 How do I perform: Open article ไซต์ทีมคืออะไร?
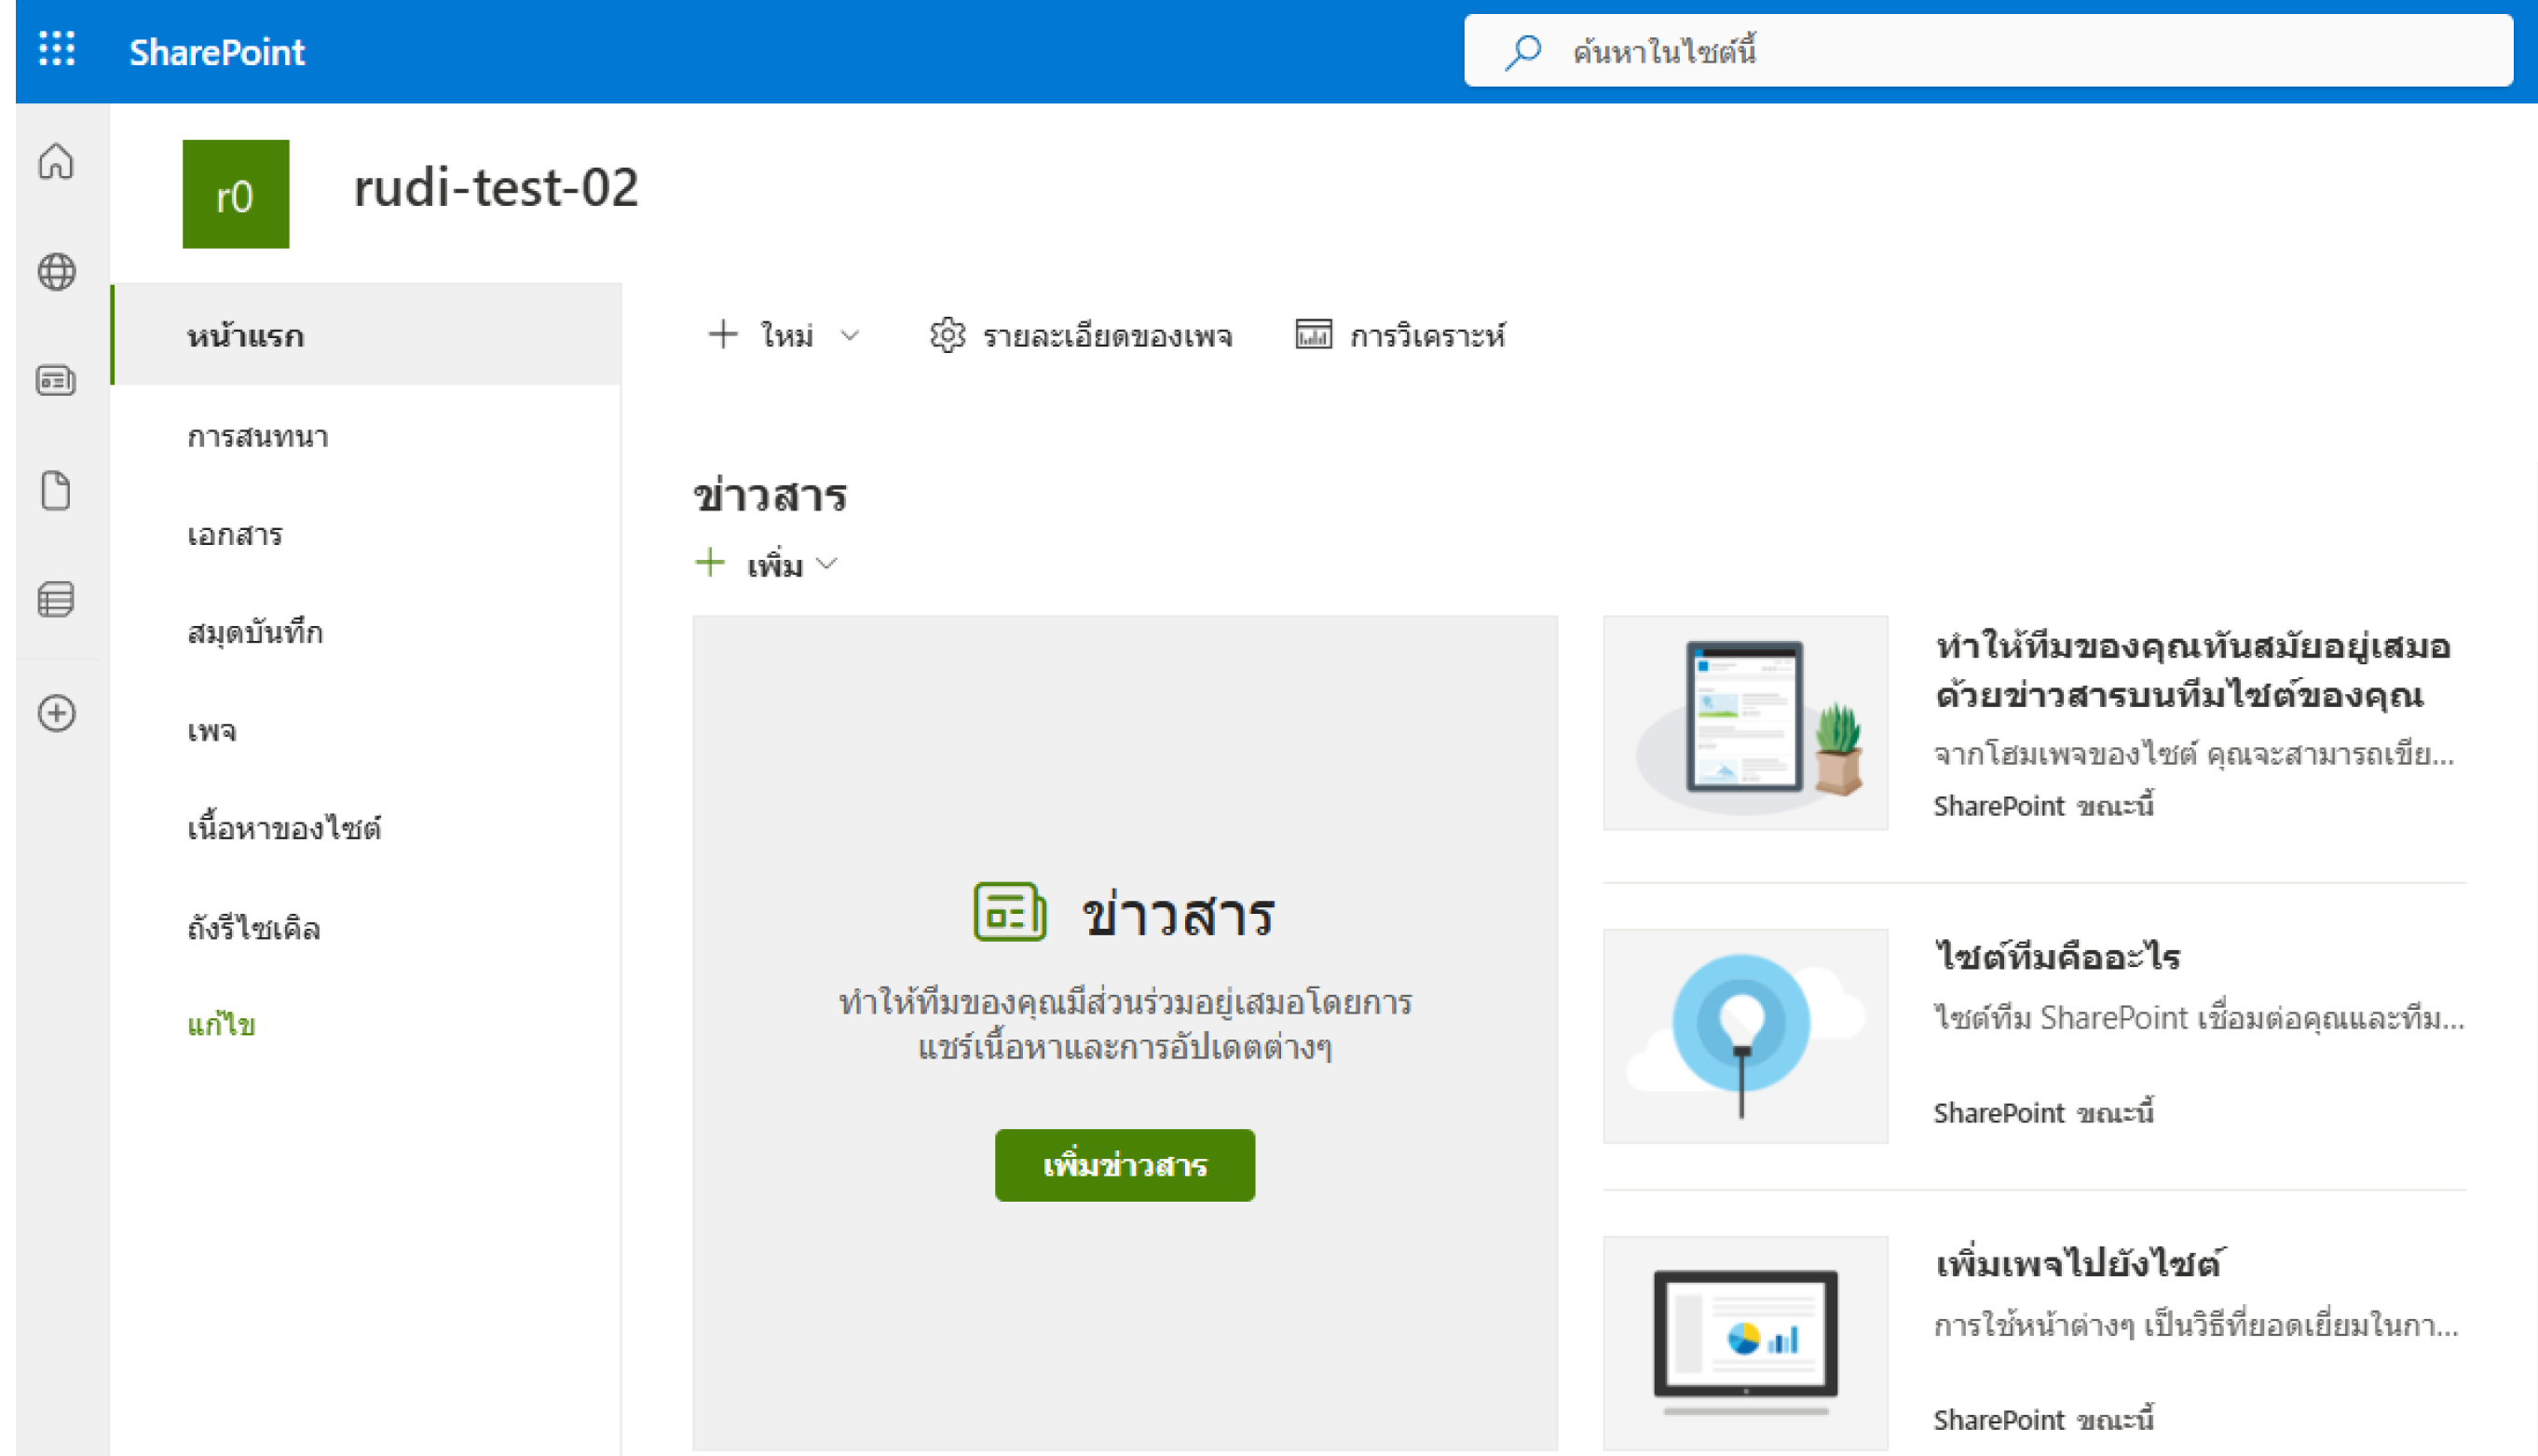tap(2058, 957)
